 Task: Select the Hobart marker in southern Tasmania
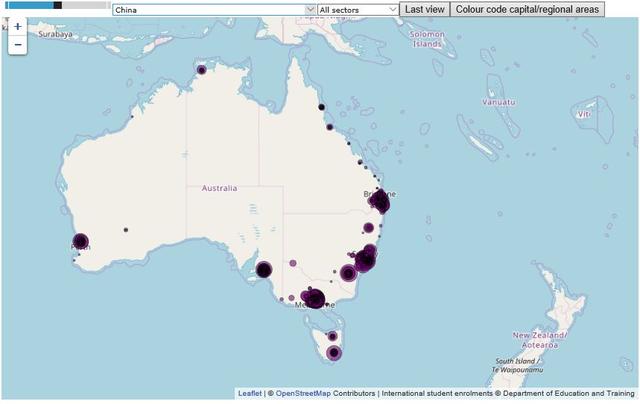tap(334, 353)
